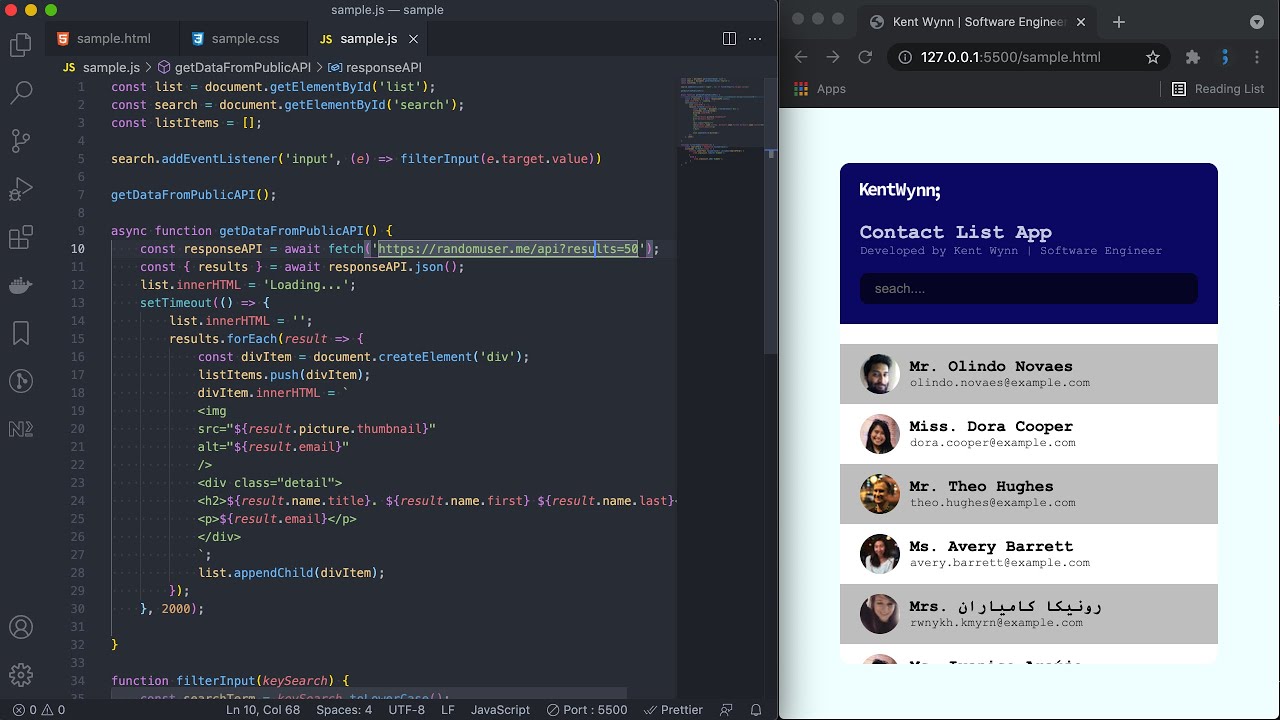This screenshot has height=720, width=1280.
Task: Close the sample.js editor tab
Action: click(x=413, y=39)
